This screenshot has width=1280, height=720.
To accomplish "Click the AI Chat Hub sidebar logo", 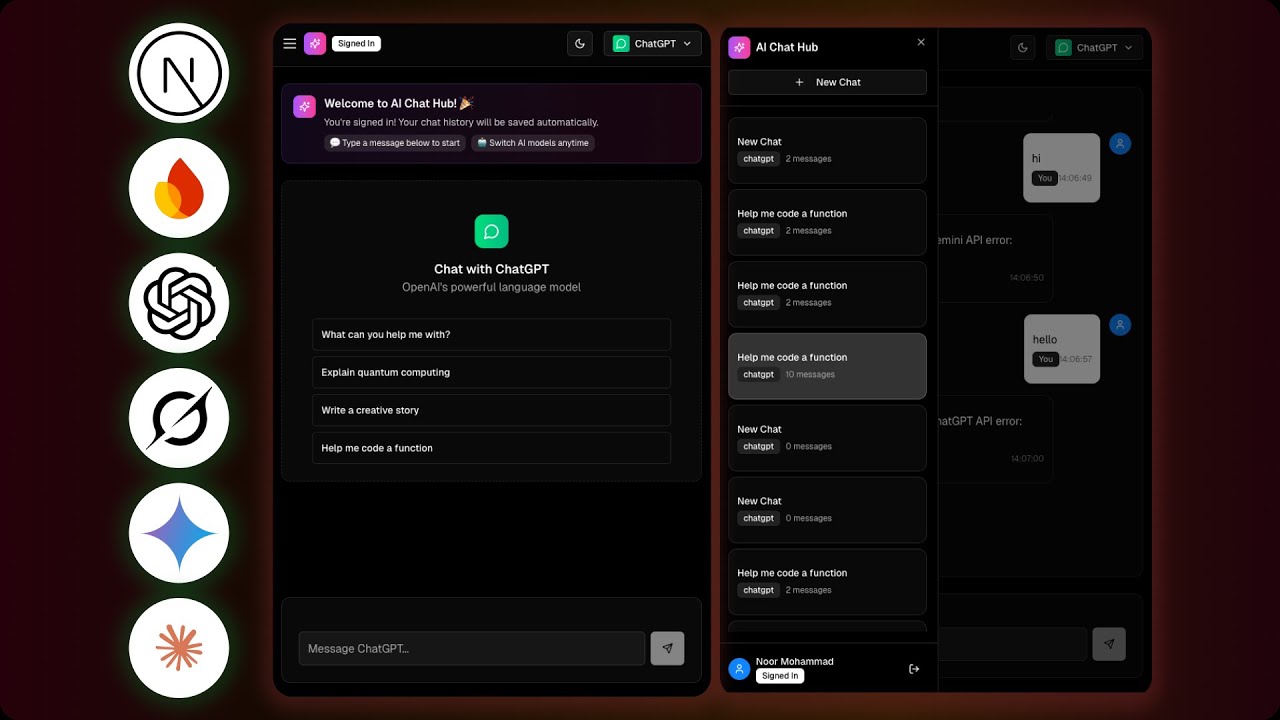I will coord(739,47).
